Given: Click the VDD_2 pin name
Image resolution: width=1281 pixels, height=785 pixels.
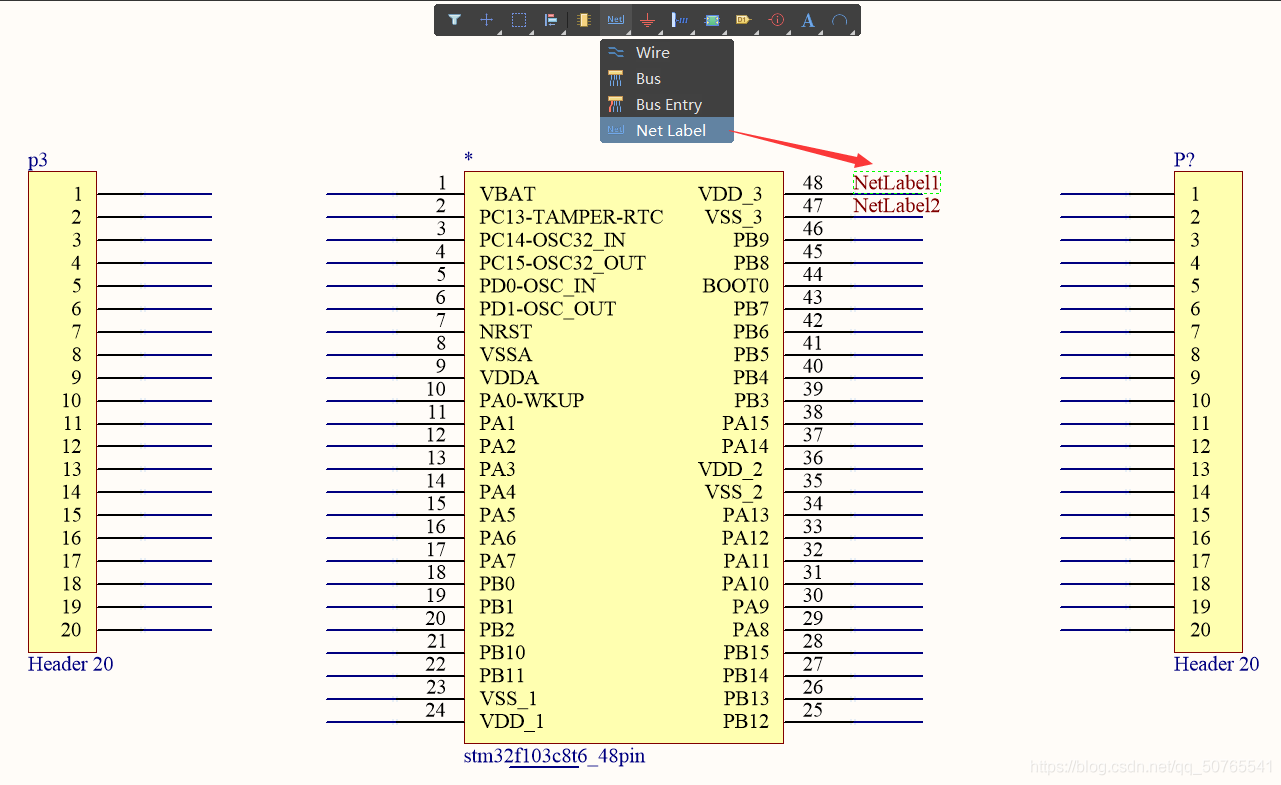Looking at the screenshot, I should (x=730, y=470).
